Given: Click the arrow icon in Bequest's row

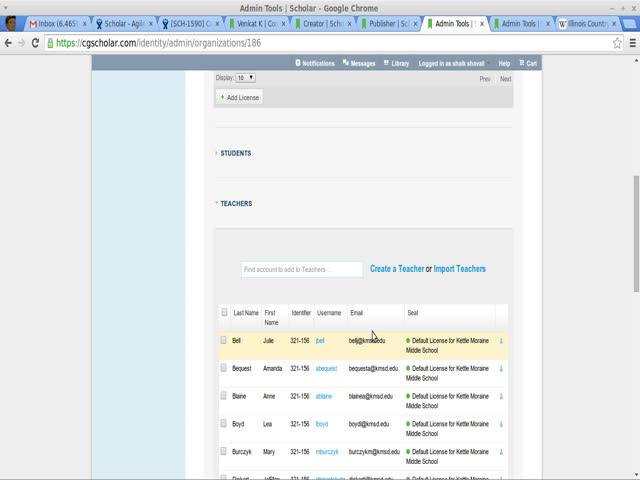Looking at the screenshot, I should click(501, 369).
